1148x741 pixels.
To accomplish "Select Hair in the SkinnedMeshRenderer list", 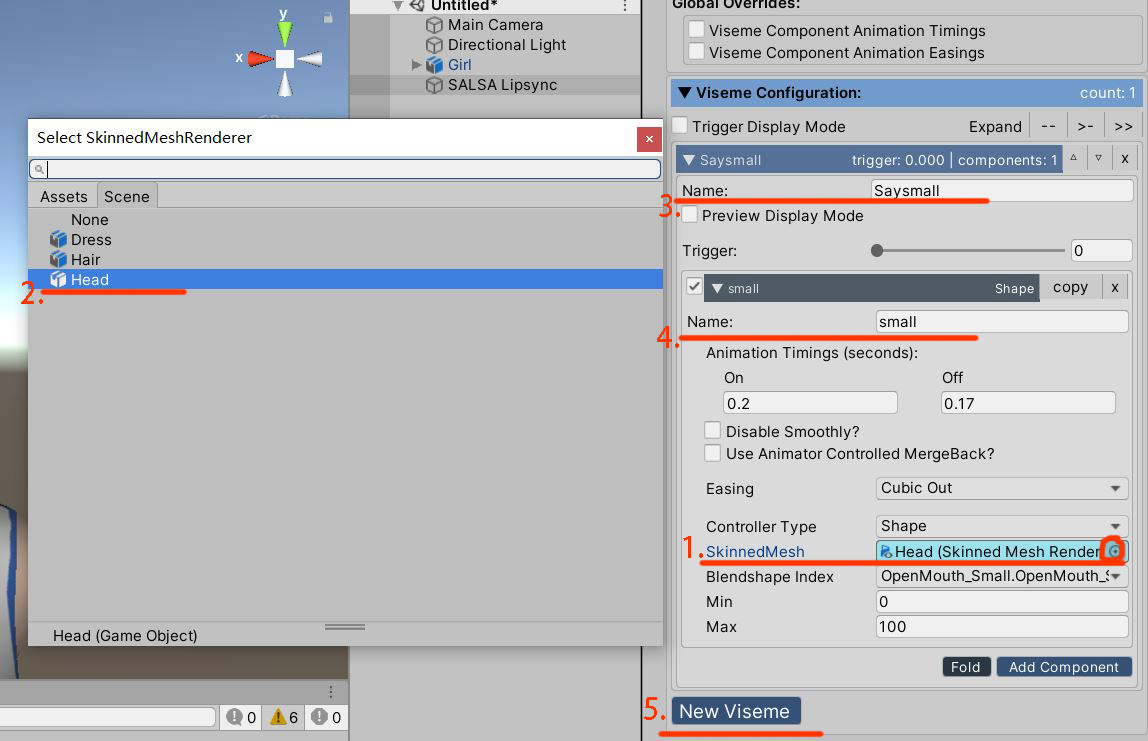I will [x=86, y=259].
